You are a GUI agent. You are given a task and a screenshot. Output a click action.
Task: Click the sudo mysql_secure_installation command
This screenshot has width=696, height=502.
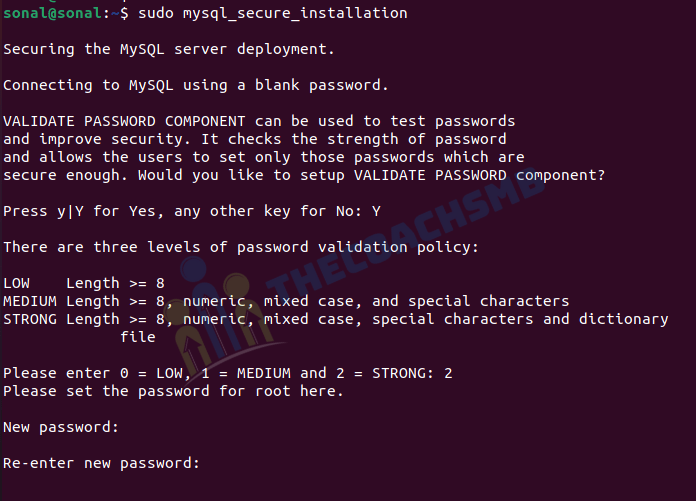[273, 13]
